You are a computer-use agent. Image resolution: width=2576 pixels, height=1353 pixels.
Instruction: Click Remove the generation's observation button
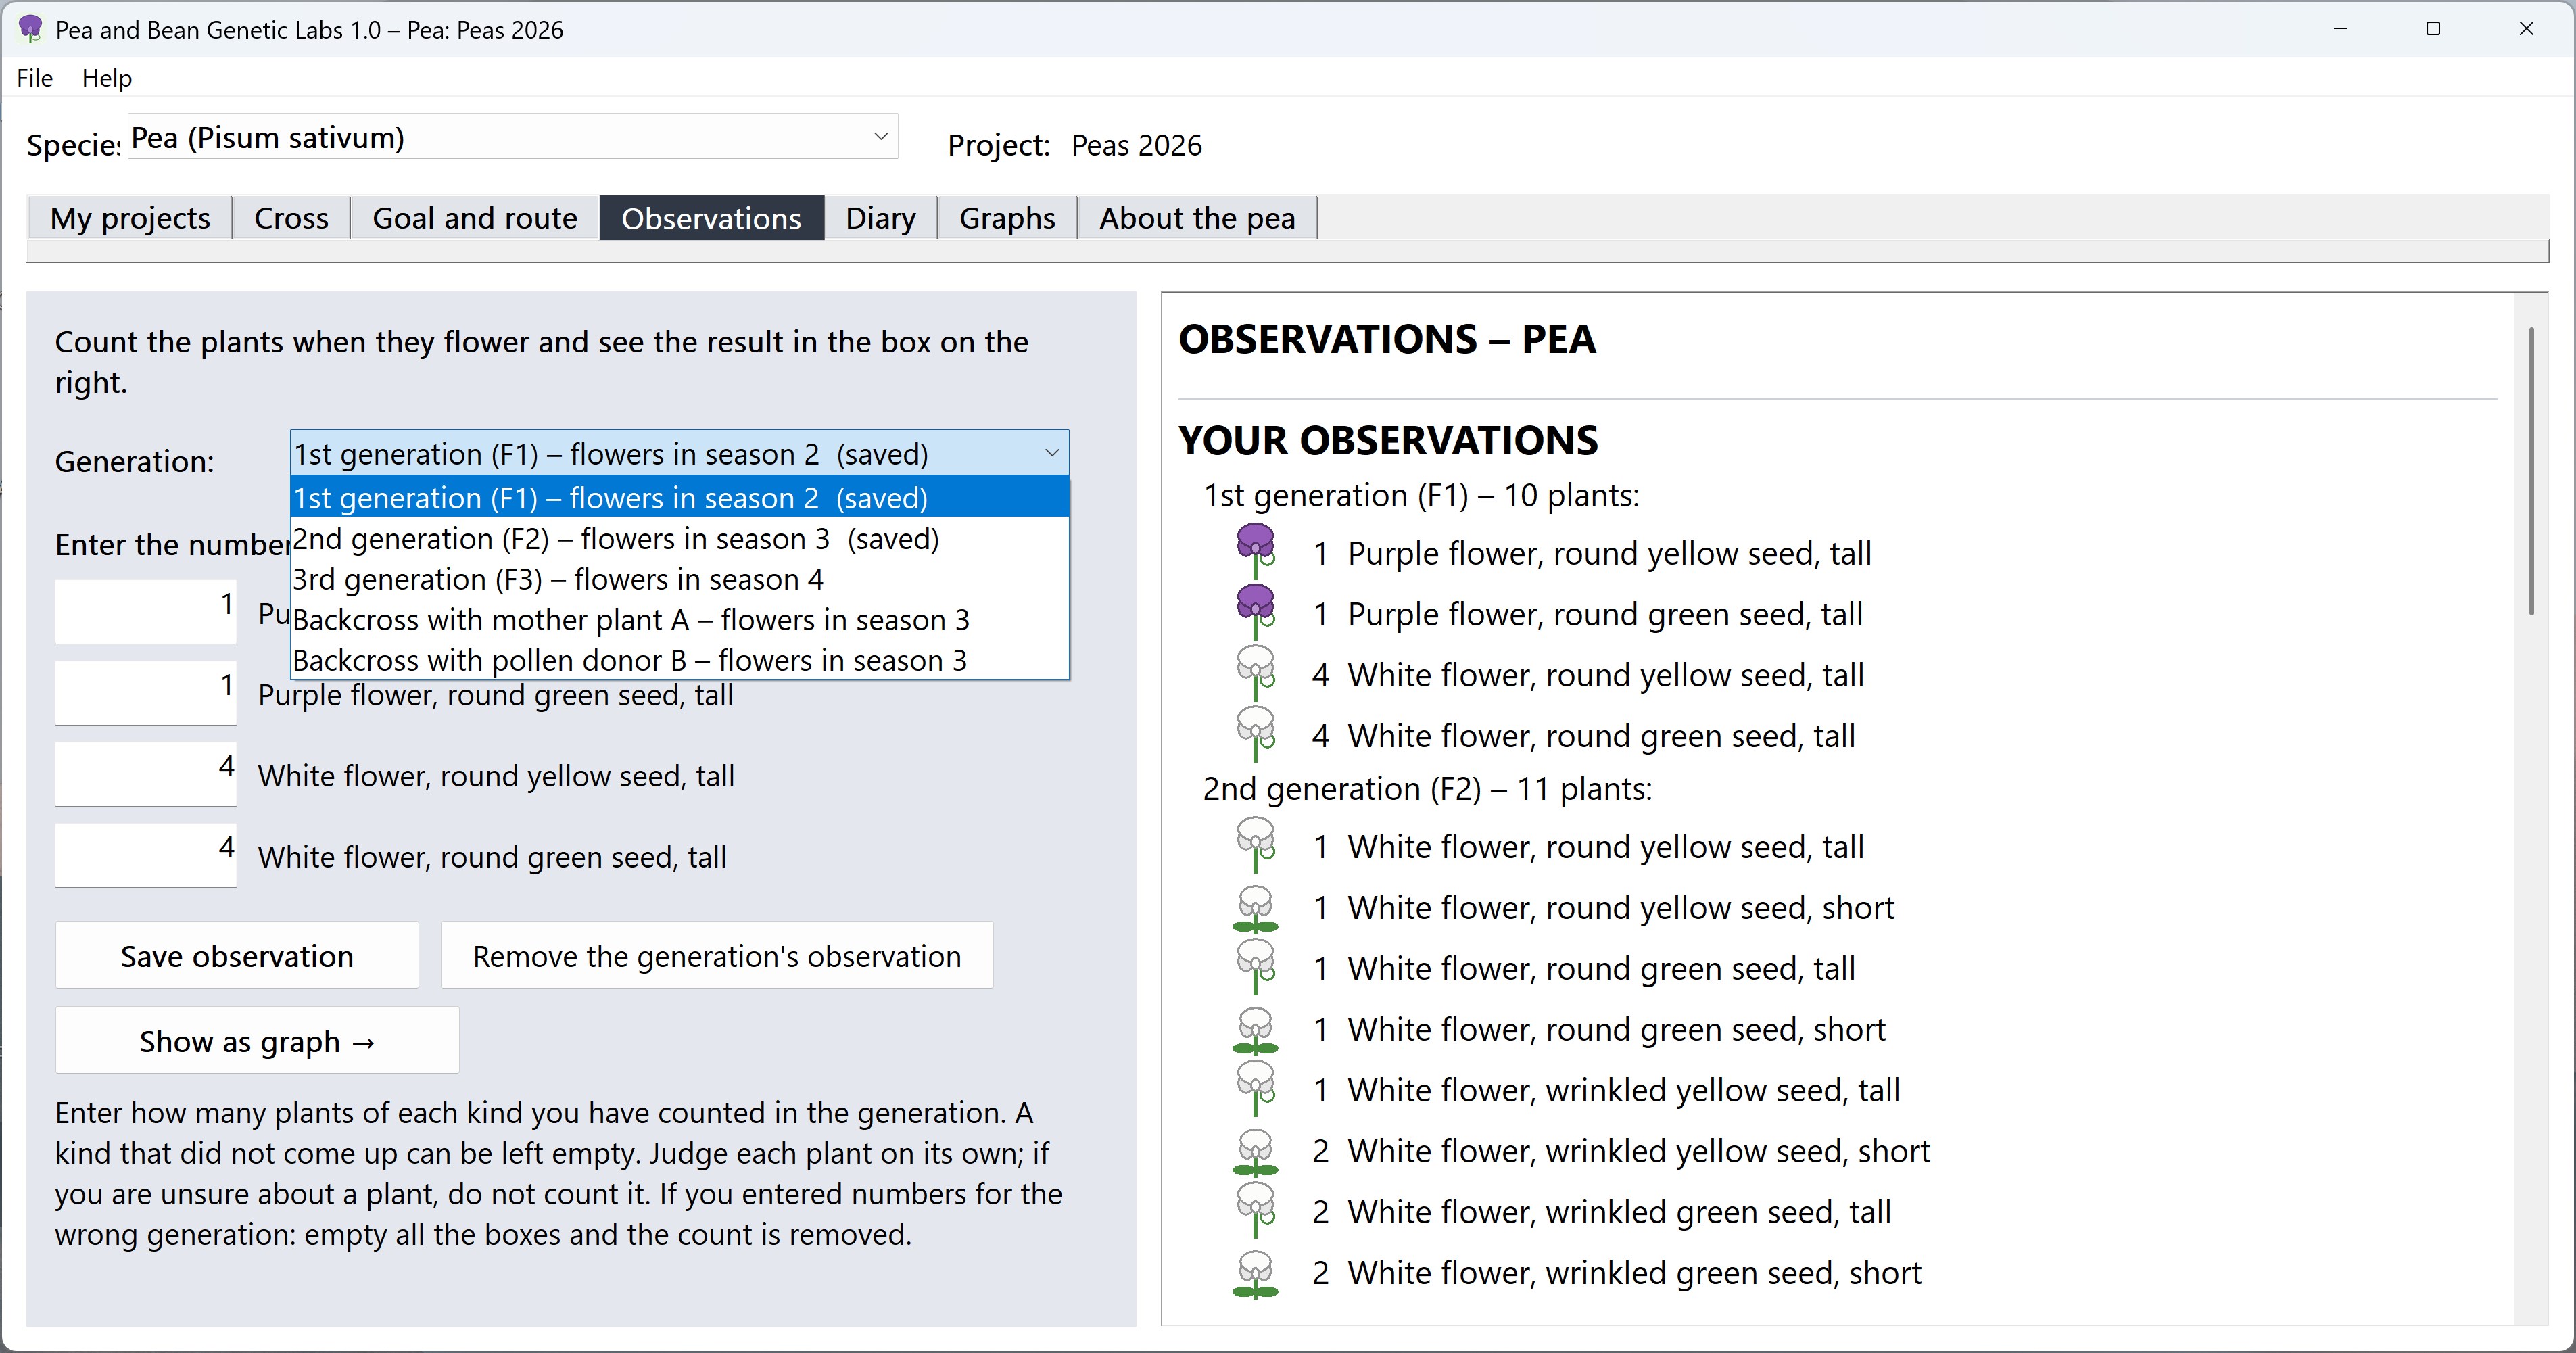[717, 955]
